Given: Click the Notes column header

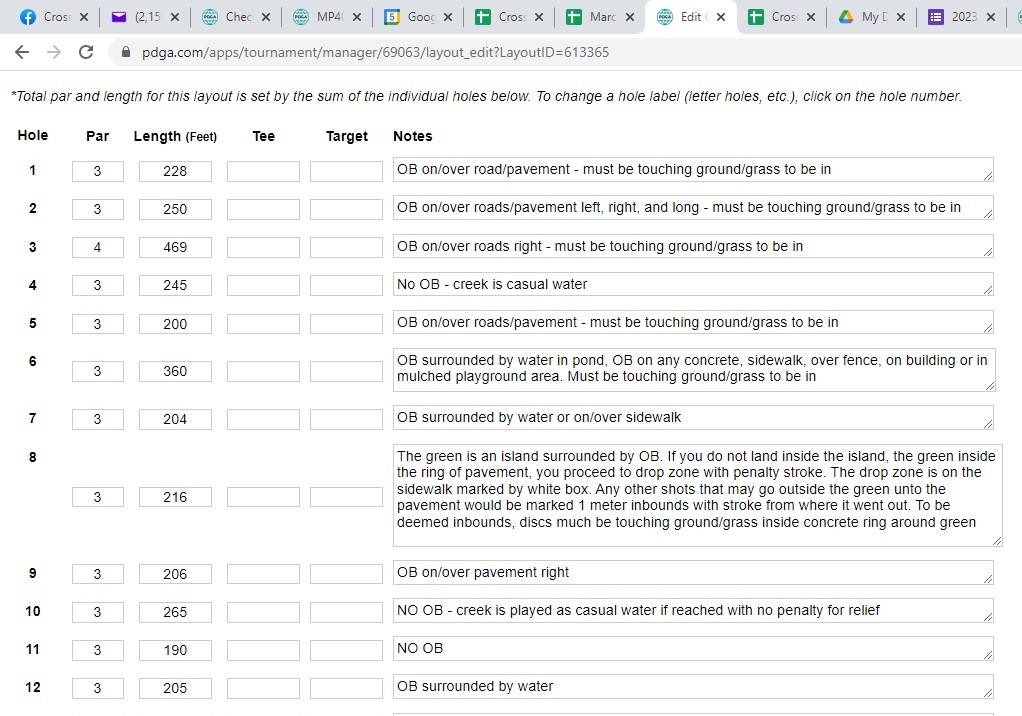Looking at the screenshot, I should pyautogui.click(x=413, y=136).
